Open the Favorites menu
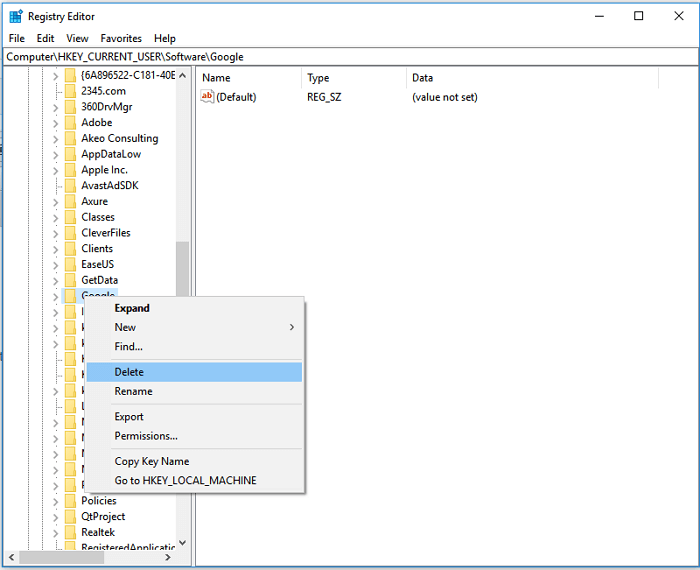The width and height of the screenshot is (700, 570). coord(121,38)
